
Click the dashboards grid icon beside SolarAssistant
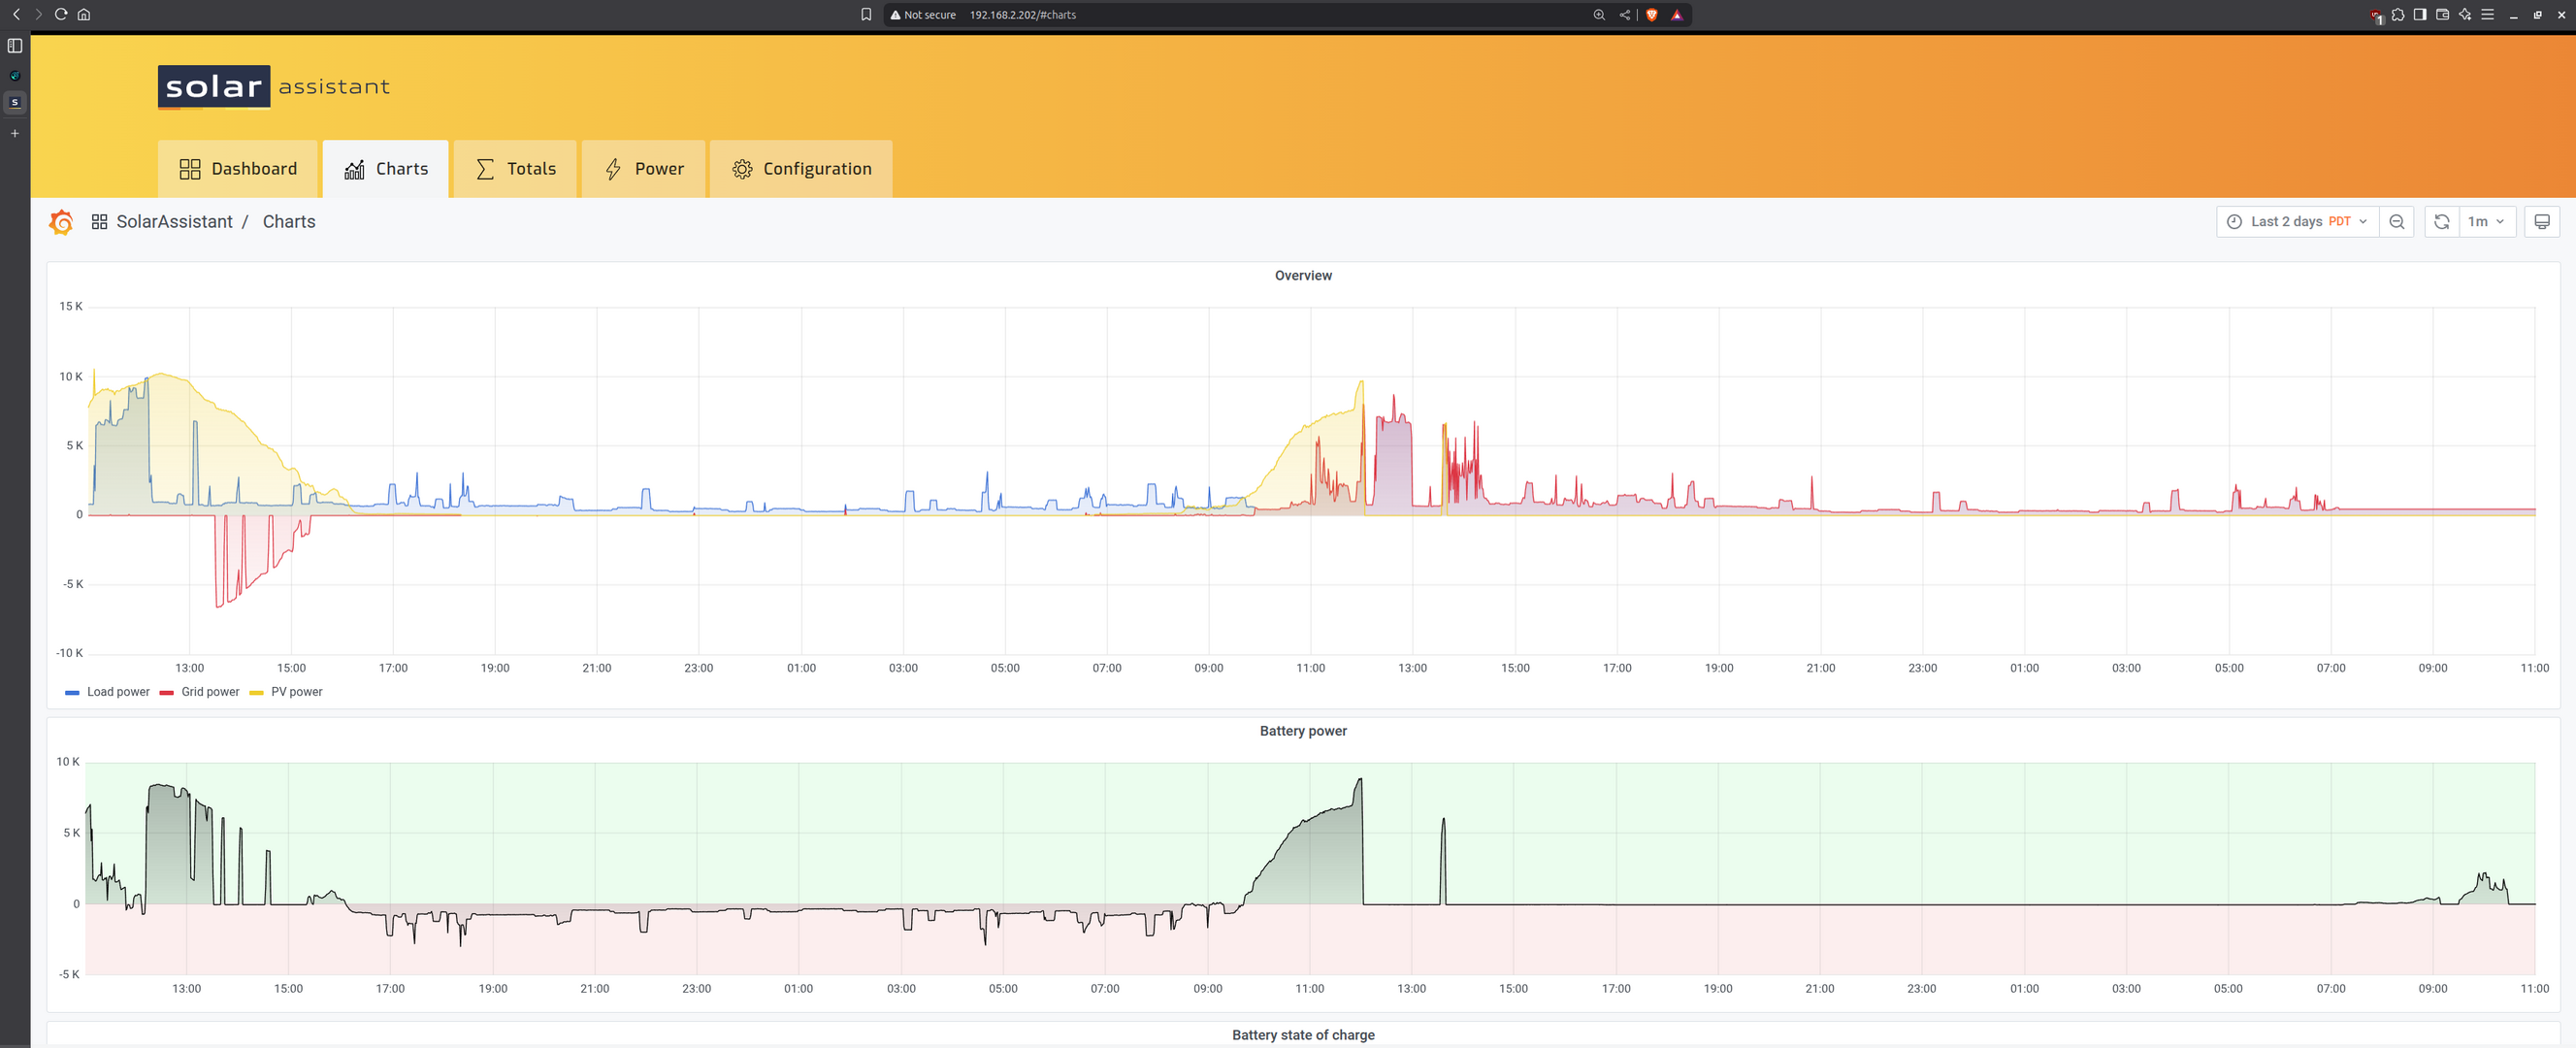tap(99, 222)
